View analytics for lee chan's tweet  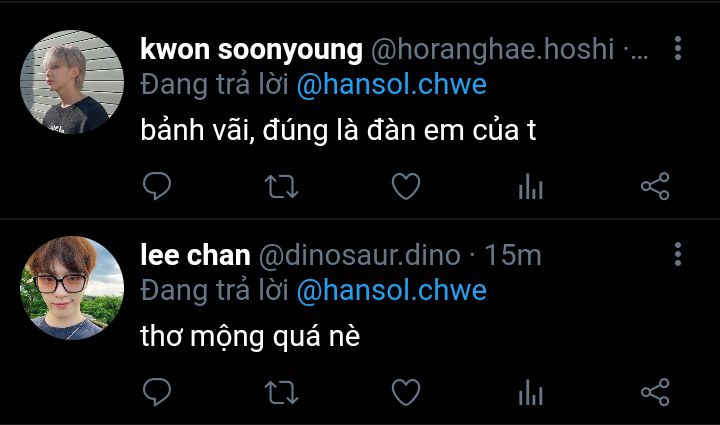pyautogui.click(x=531, y=392)
